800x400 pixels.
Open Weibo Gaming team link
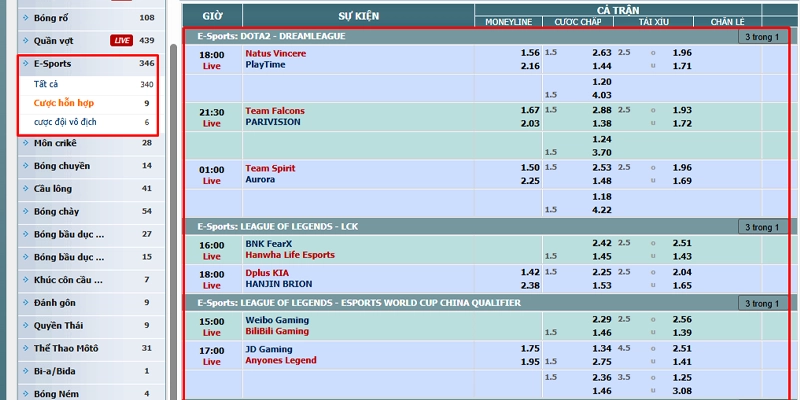(x=277, y=320)
